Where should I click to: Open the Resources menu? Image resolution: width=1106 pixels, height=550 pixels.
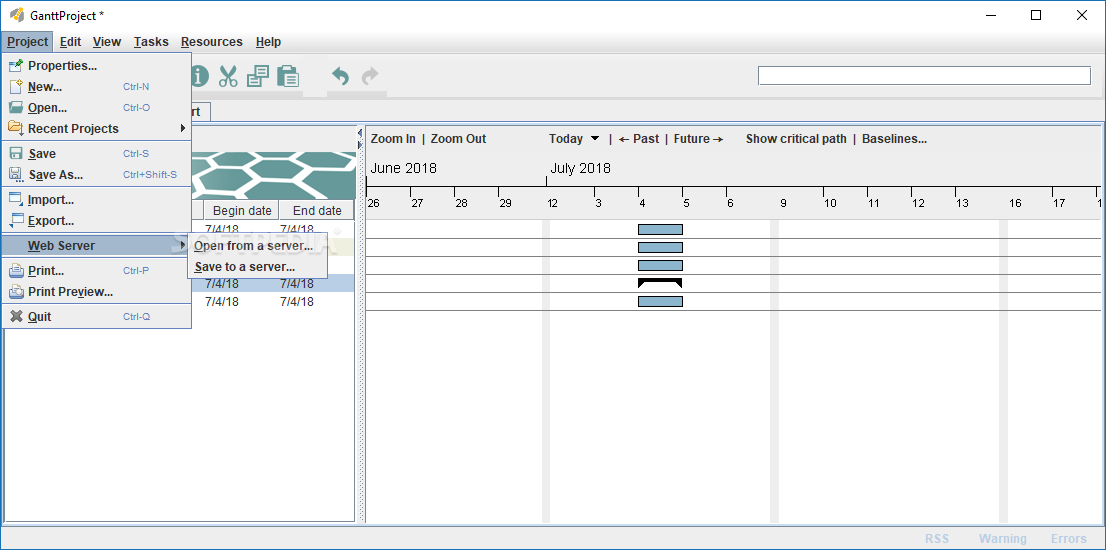tap(212, 42)
